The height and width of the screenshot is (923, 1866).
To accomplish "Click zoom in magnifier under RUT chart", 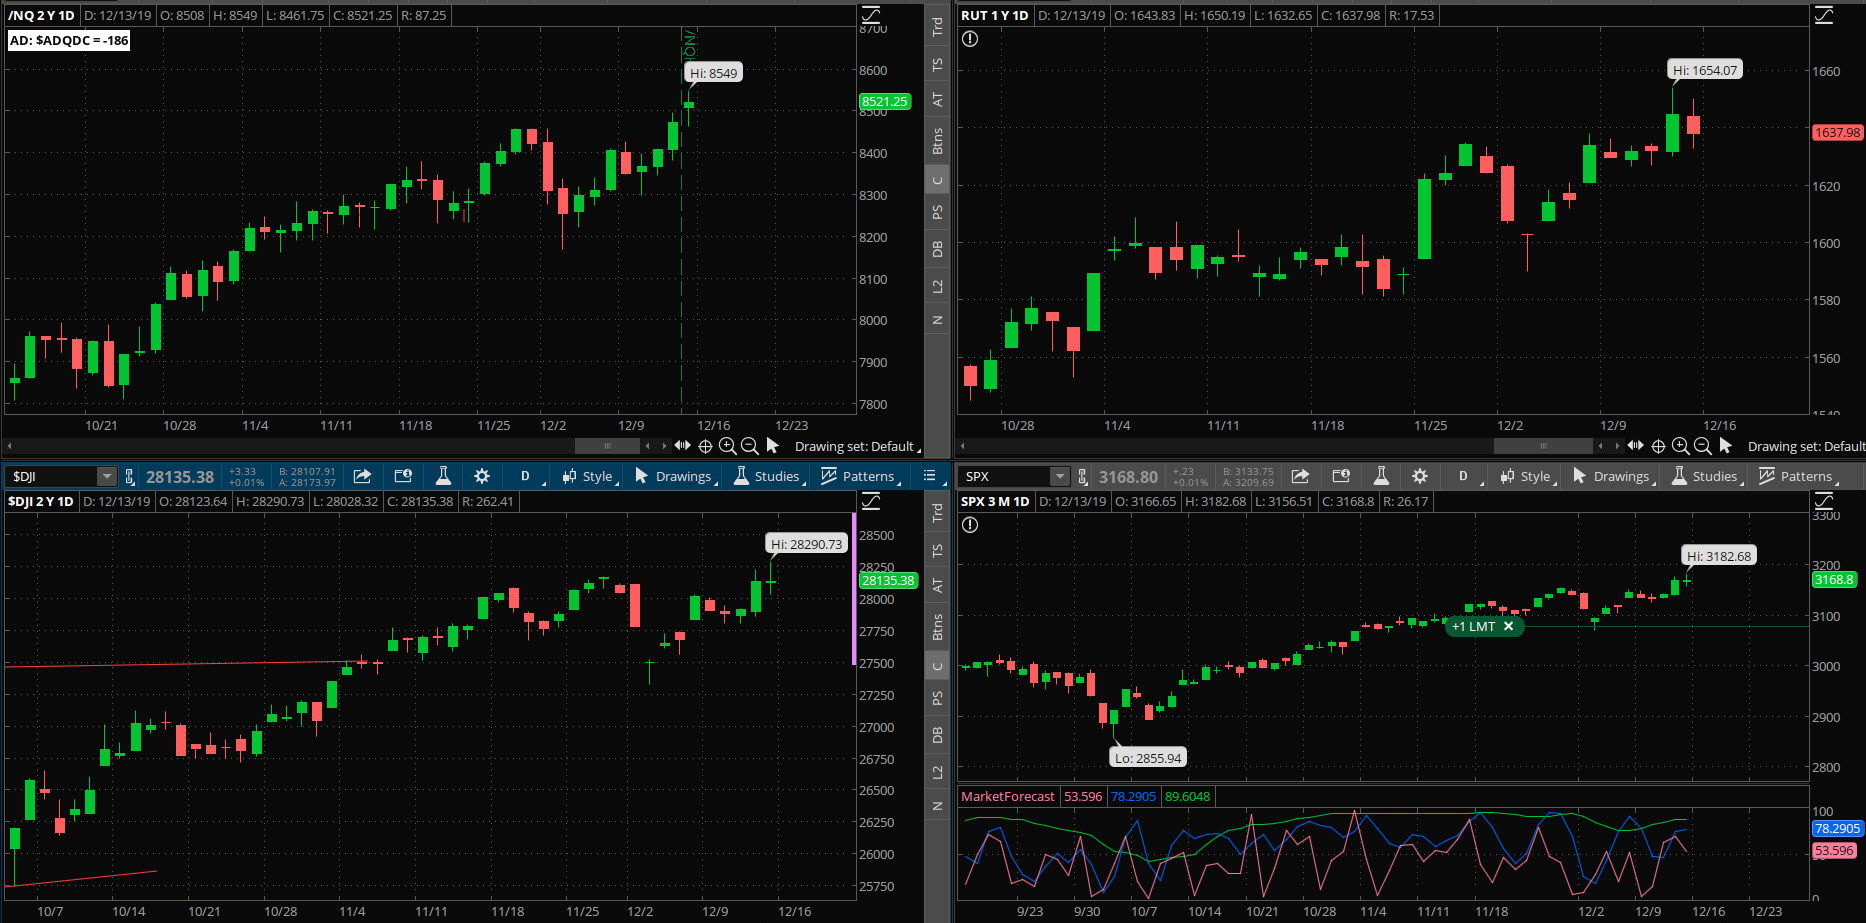I will point(1680,446).
